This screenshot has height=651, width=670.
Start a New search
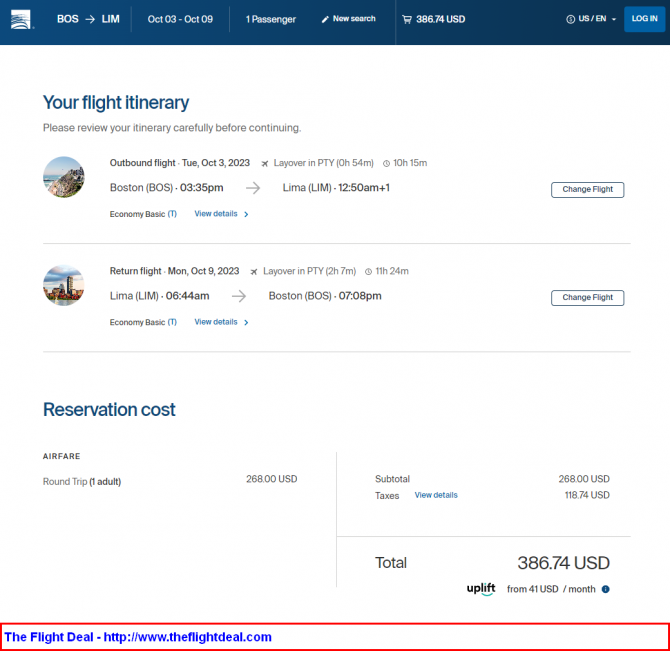click(349, 19)
